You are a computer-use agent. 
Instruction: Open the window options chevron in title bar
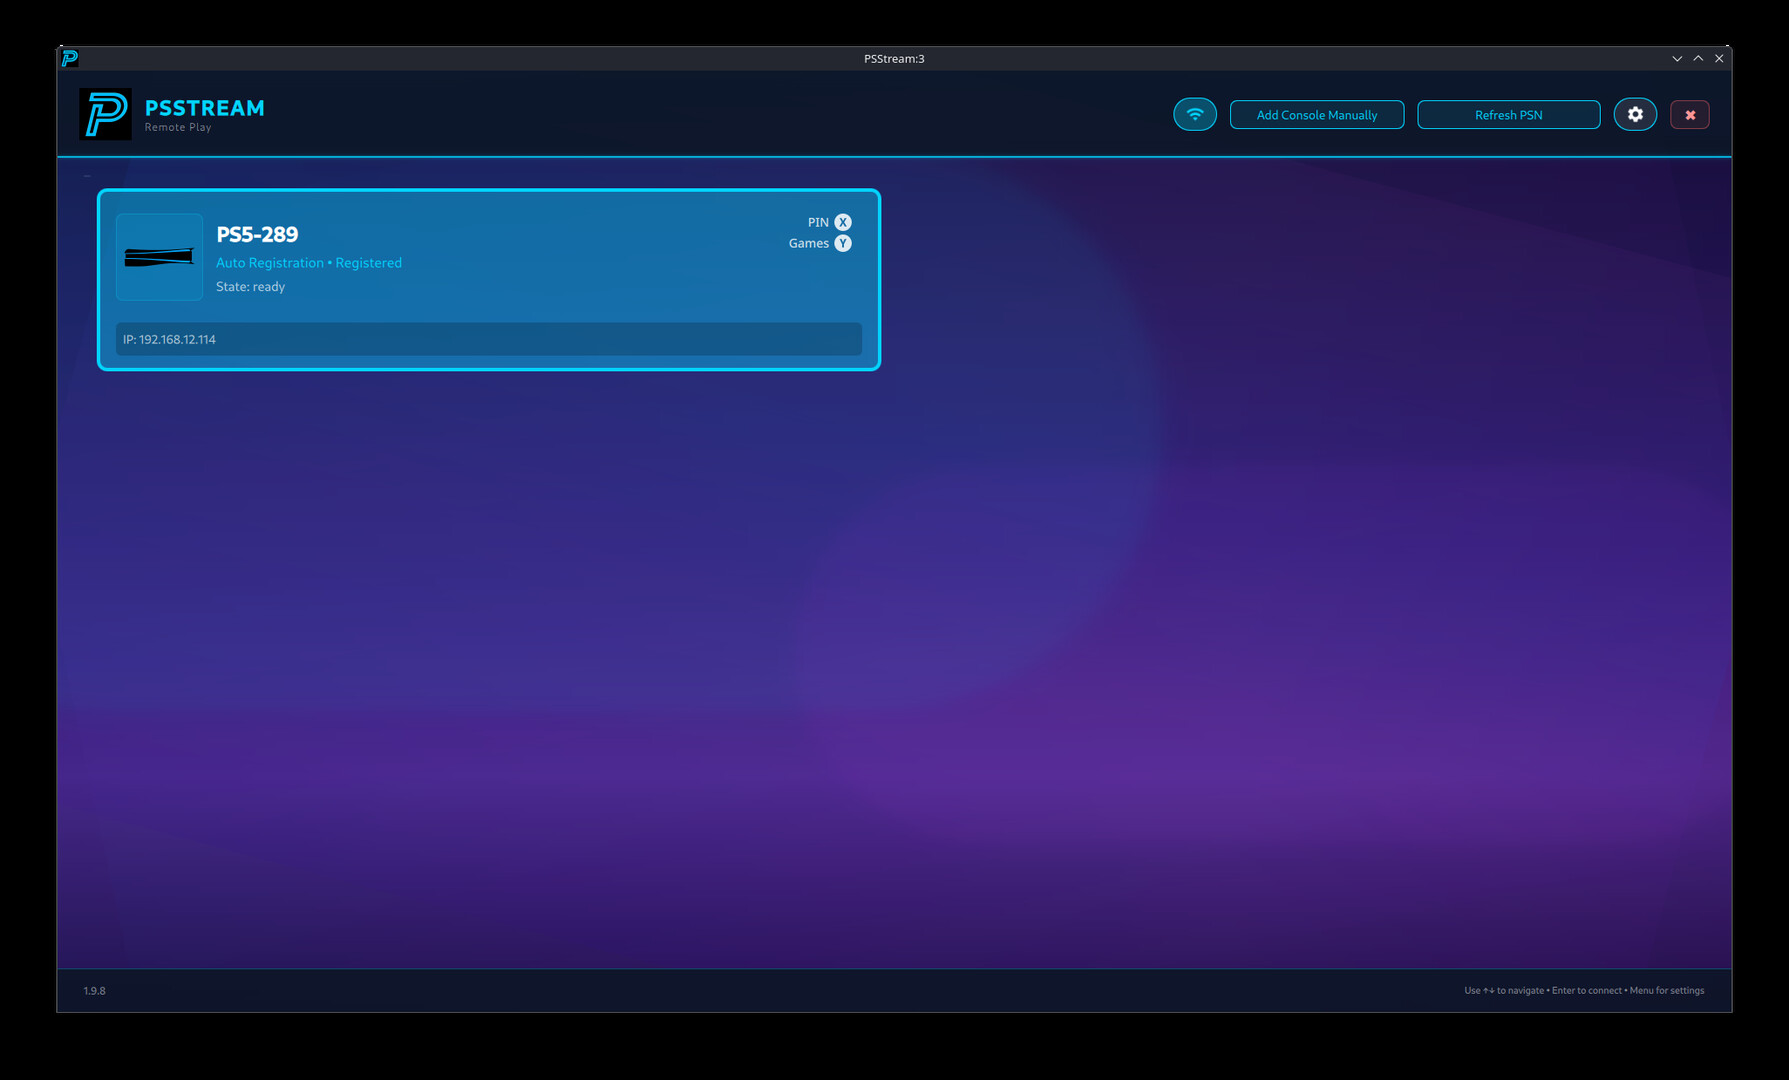[1677, 58]
